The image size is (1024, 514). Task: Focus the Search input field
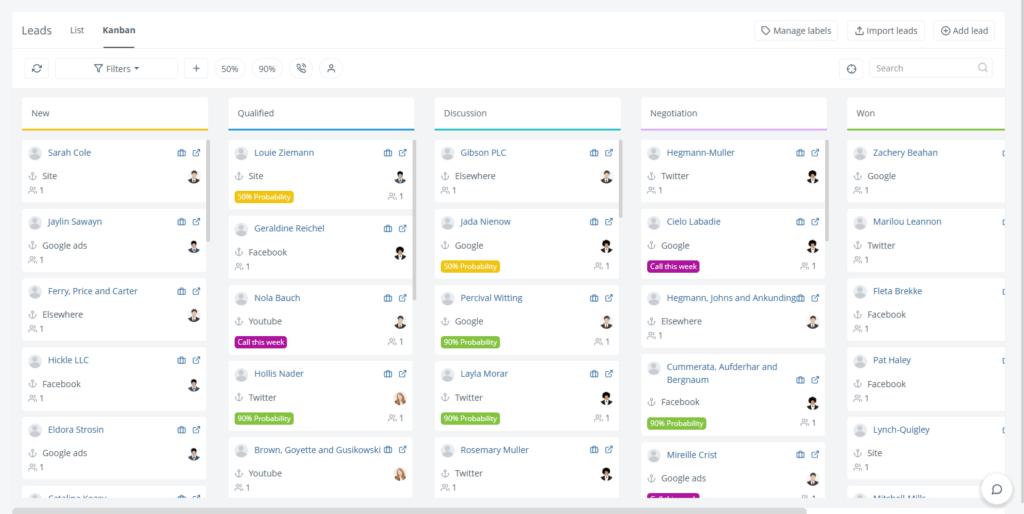tap(931, 68)
